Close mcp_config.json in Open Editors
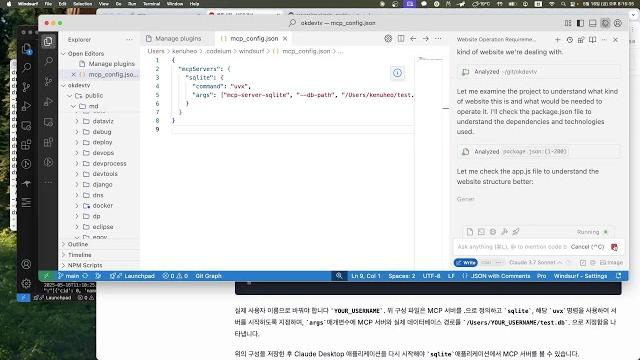This screenshot has height=360, width=640. point(73,75)
